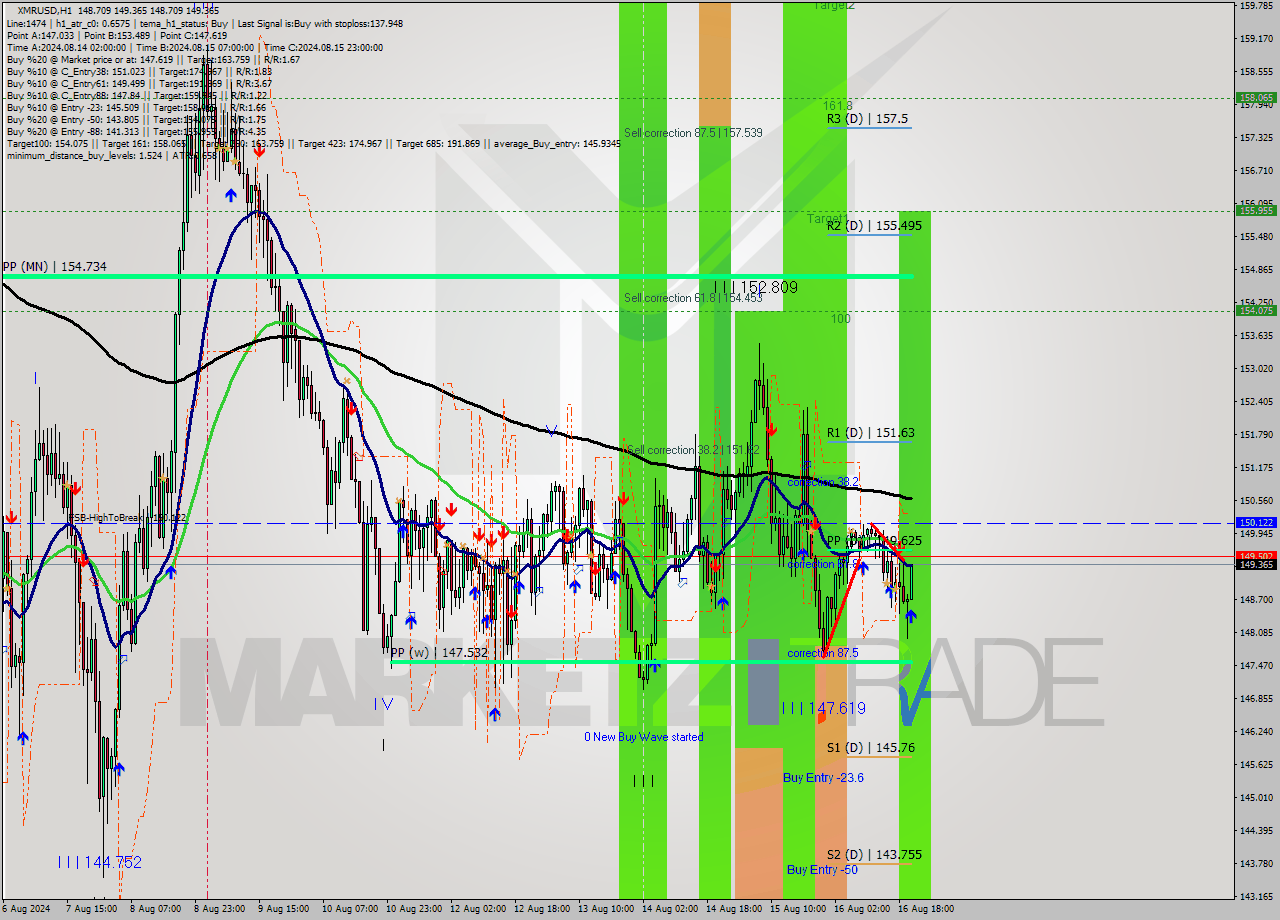This screenshot has height=920, width=1280.
Task: Click 'Sell correction 87.5 | 157.539' label
Action: click(x=693, y=132)
